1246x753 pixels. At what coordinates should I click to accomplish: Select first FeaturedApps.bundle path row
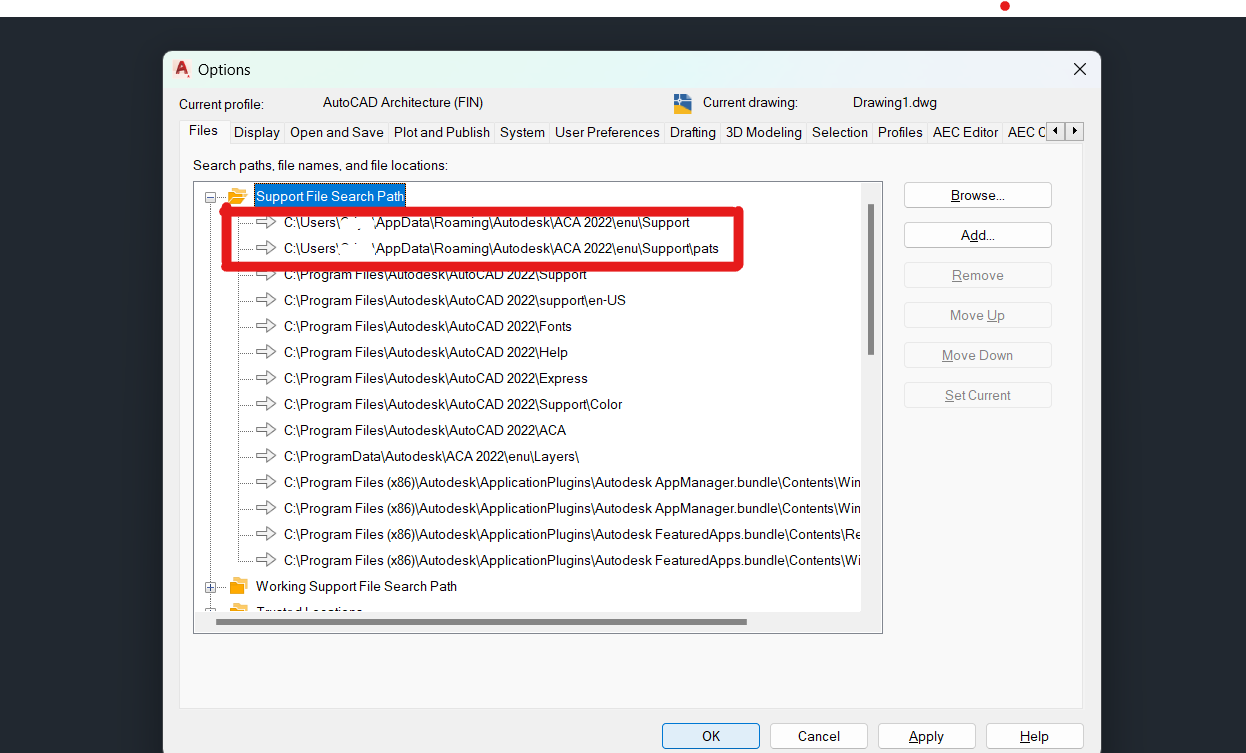[572, 535]
